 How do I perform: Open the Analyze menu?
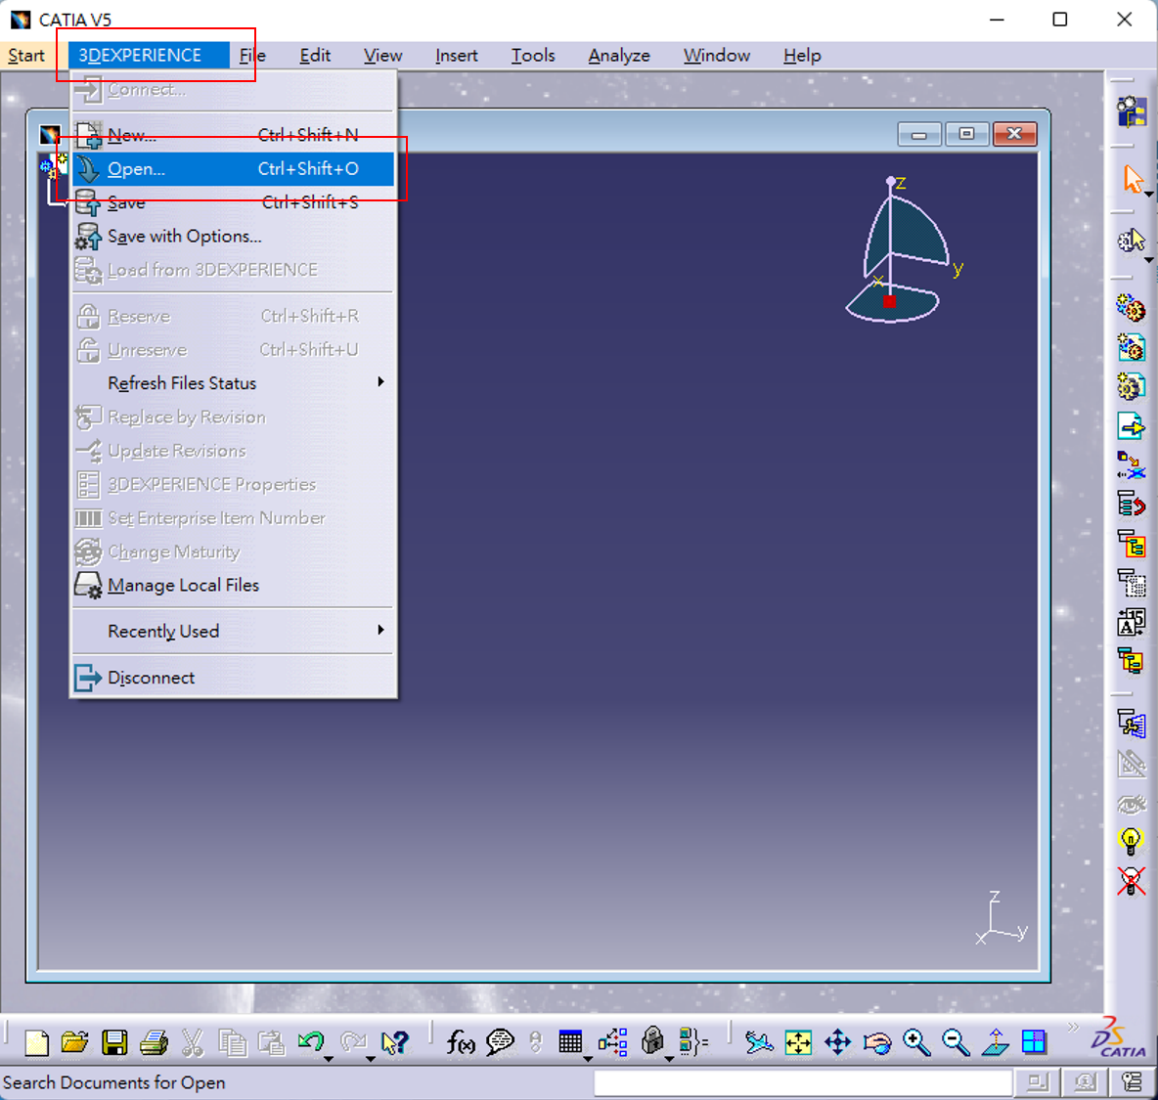tap(619, 55)
